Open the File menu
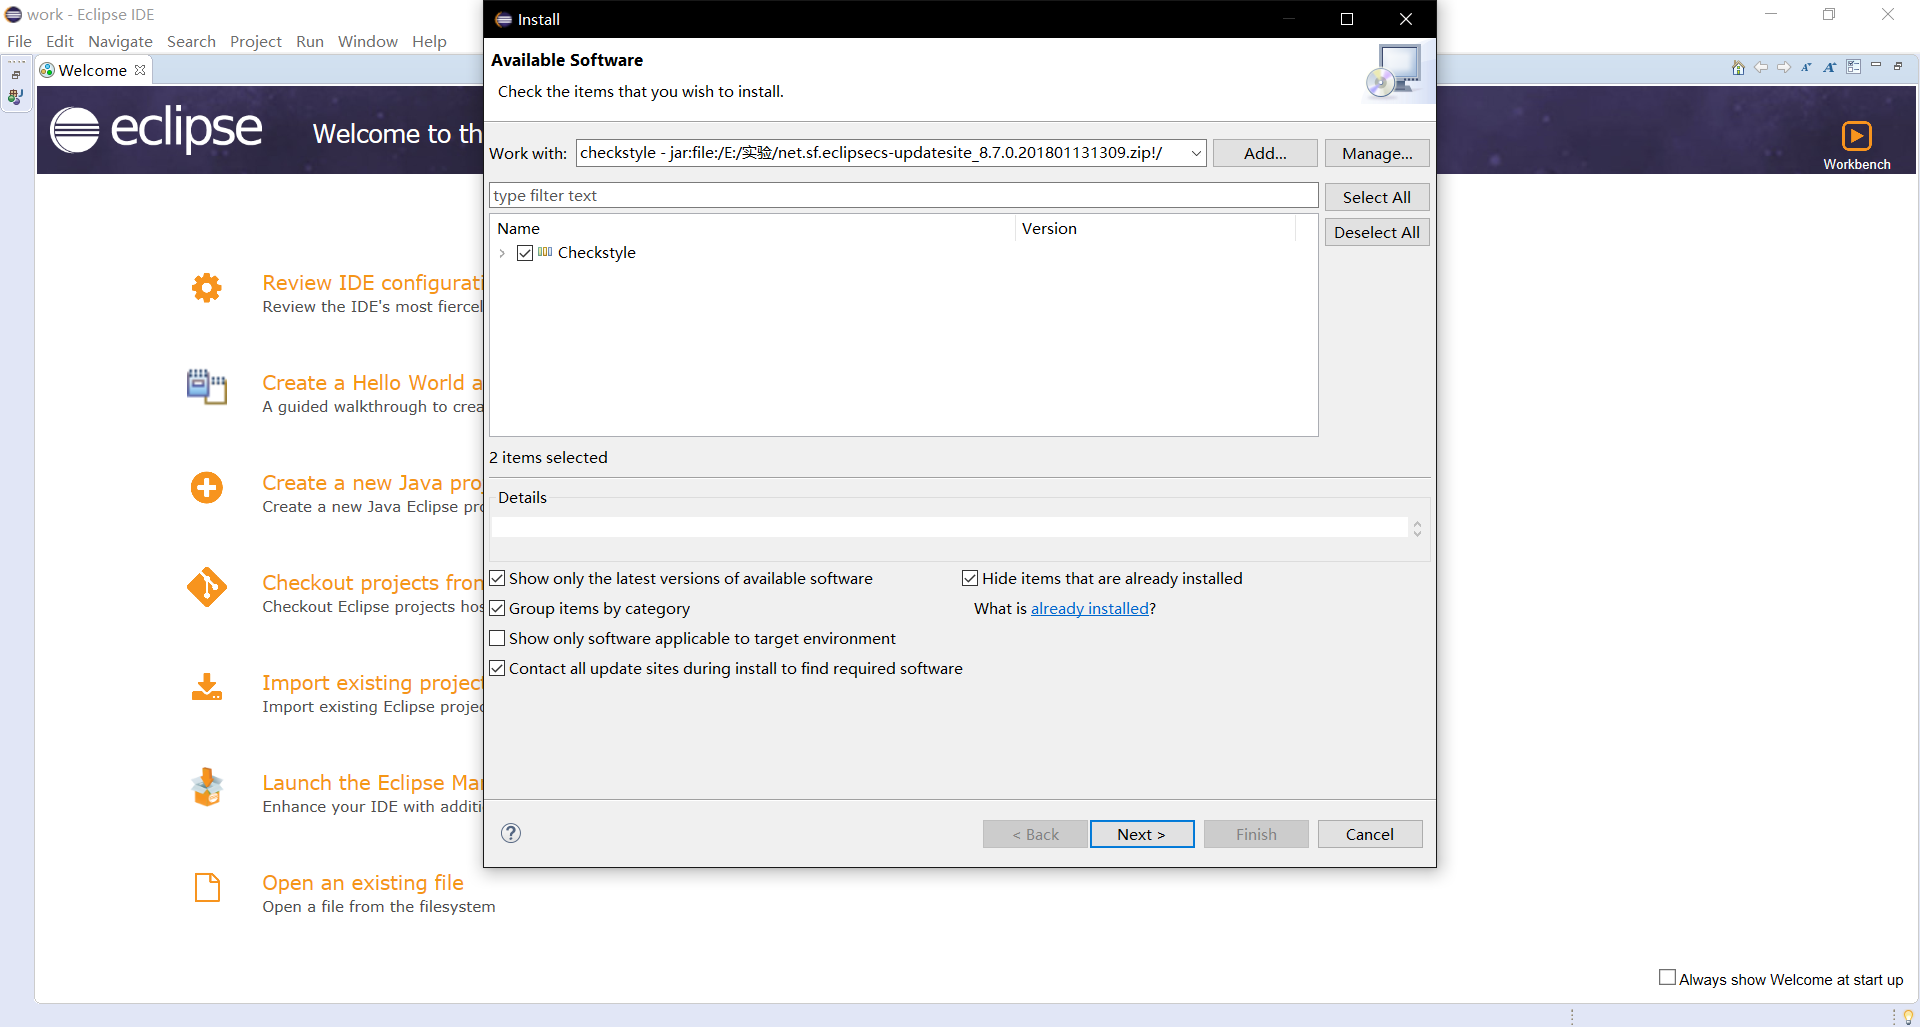1920x1027 pixels. click(x=19, y=41)
